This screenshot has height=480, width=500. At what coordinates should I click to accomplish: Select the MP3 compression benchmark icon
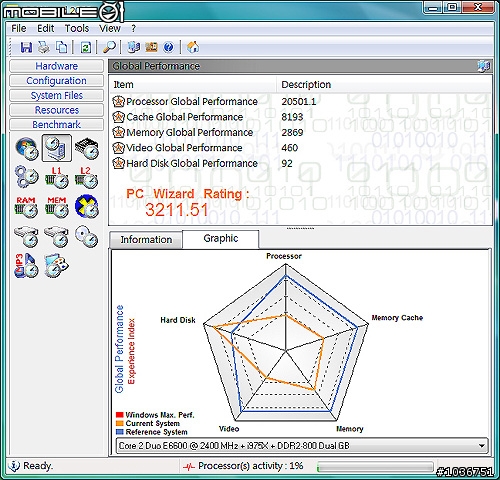click(26, 265)
